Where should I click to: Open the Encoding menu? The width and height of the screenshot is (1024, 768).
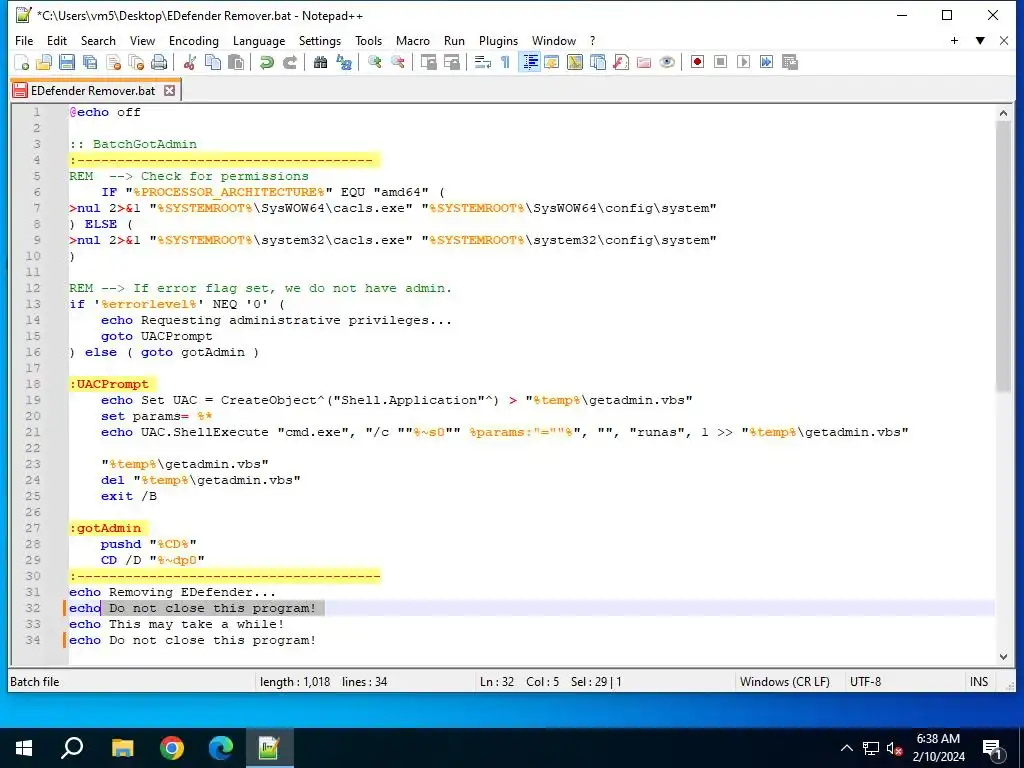194,40
